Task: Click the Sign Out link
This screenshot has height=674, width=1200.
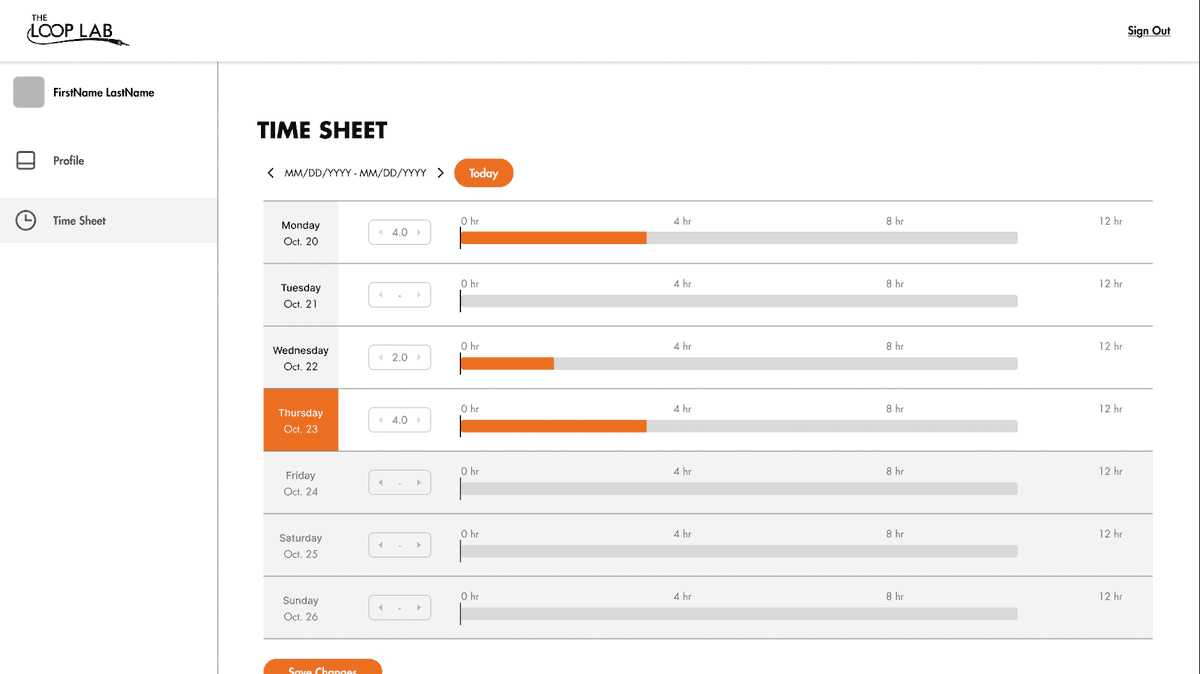Action: point(1148,31)
